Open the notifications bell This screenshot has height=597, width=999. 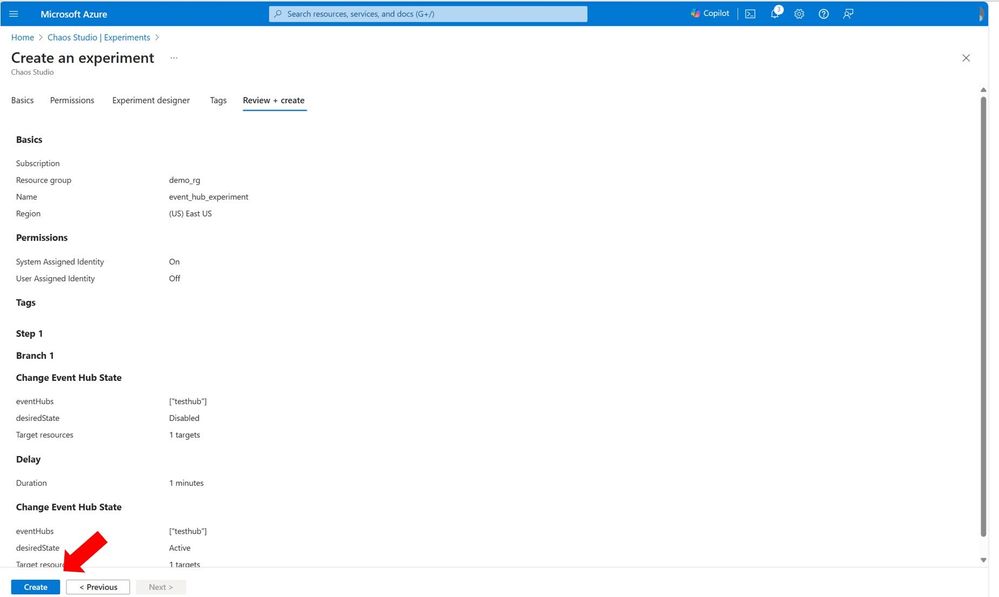[x=775, y=13]
